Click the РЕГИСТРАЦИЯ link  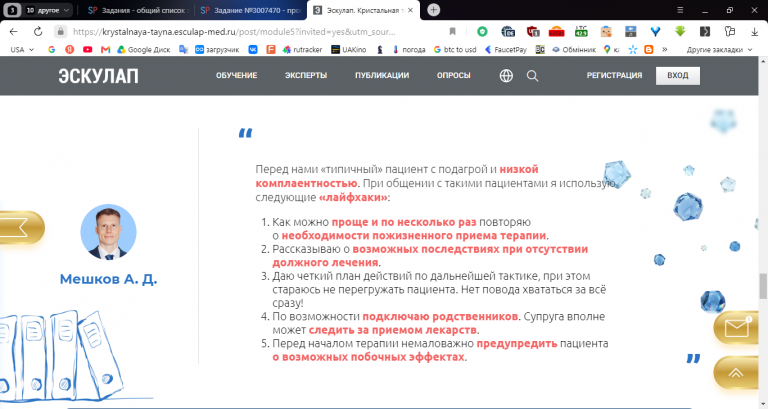pos(614,75)
